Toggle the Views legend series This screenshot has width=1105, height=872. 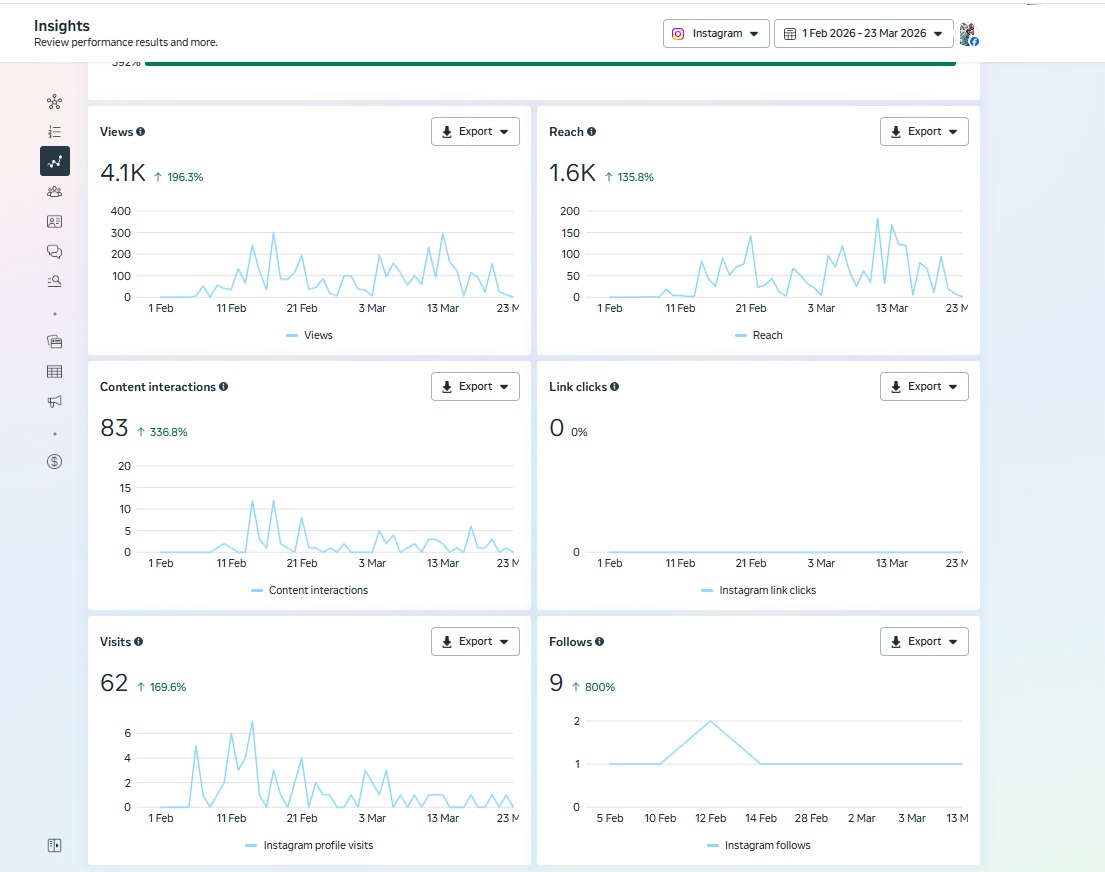click(309, 336)
